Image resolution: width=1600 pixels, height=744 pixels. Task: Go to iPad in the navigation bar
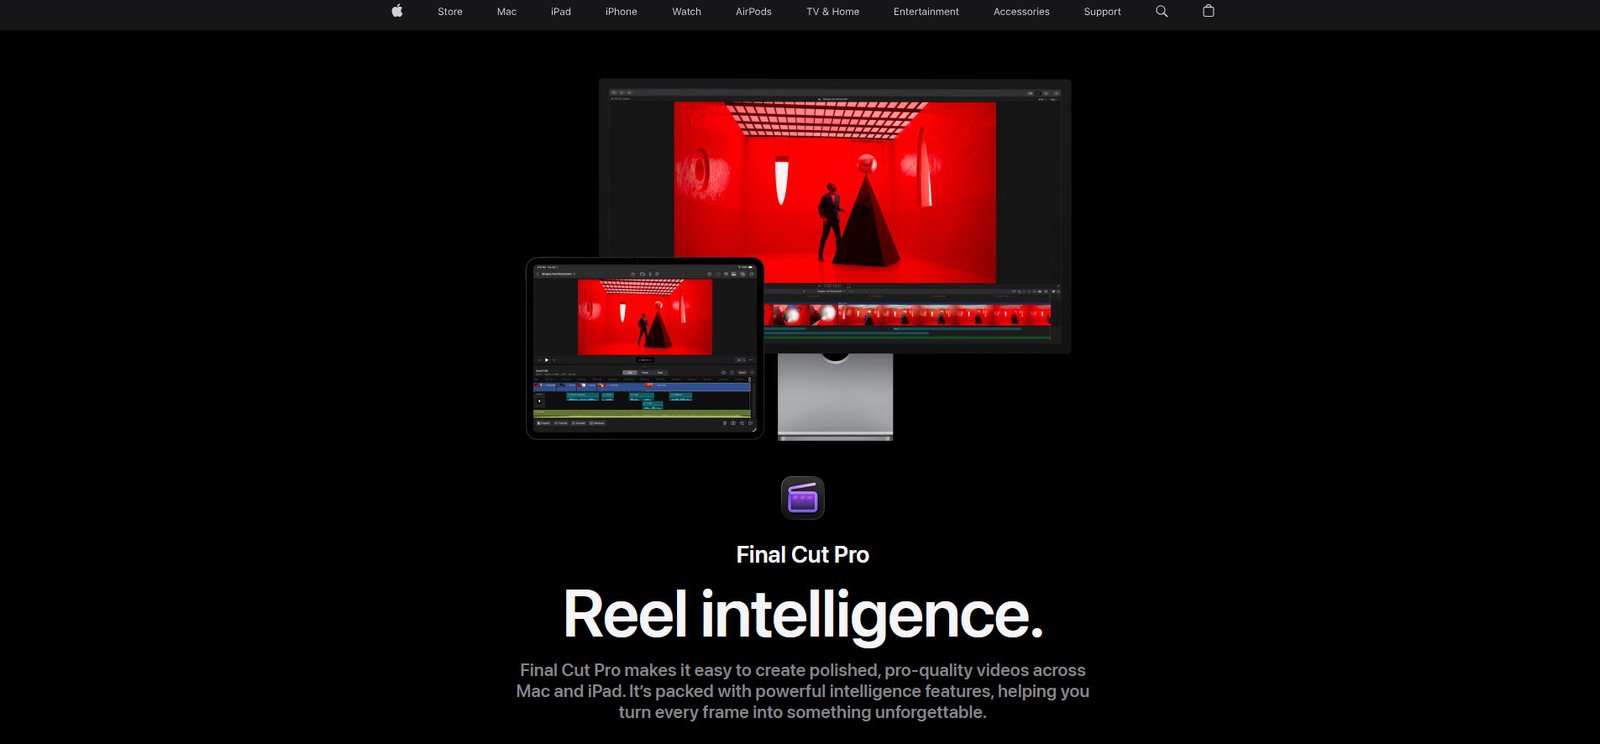click(x=561, y=12)
